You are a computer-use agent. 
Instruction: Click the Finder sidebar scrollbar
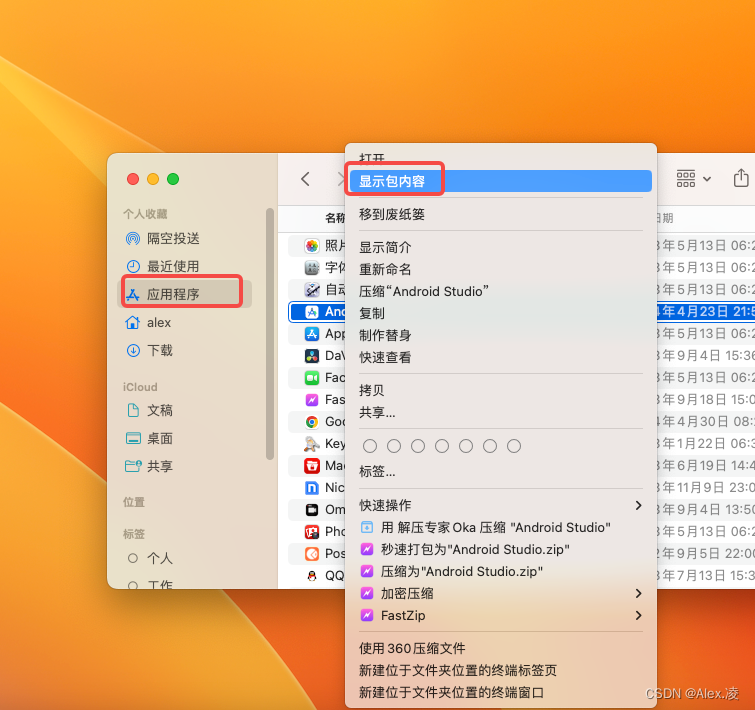(x=270, y=334)
